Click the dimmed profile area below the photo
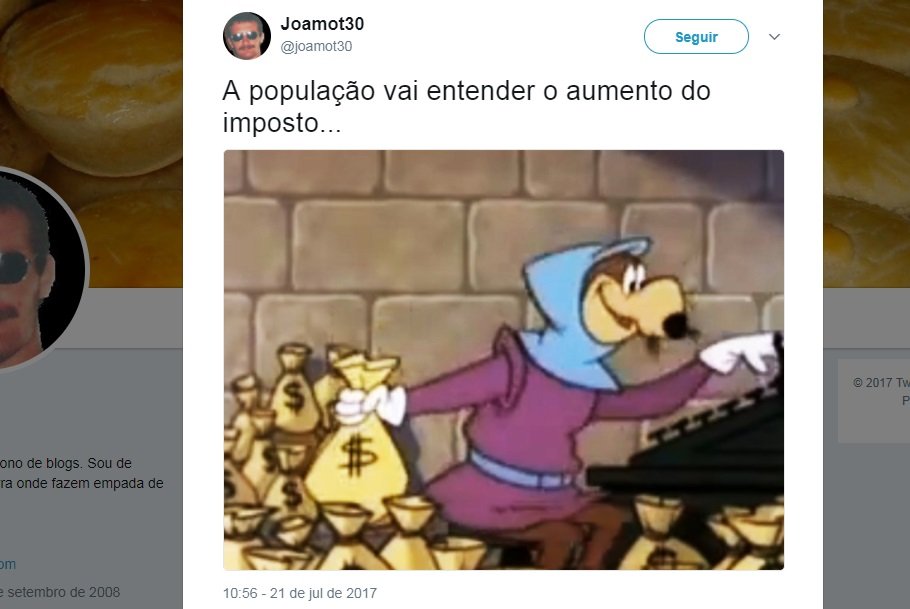The width and height of the screenshot is (910, 609). coord(91,406)
